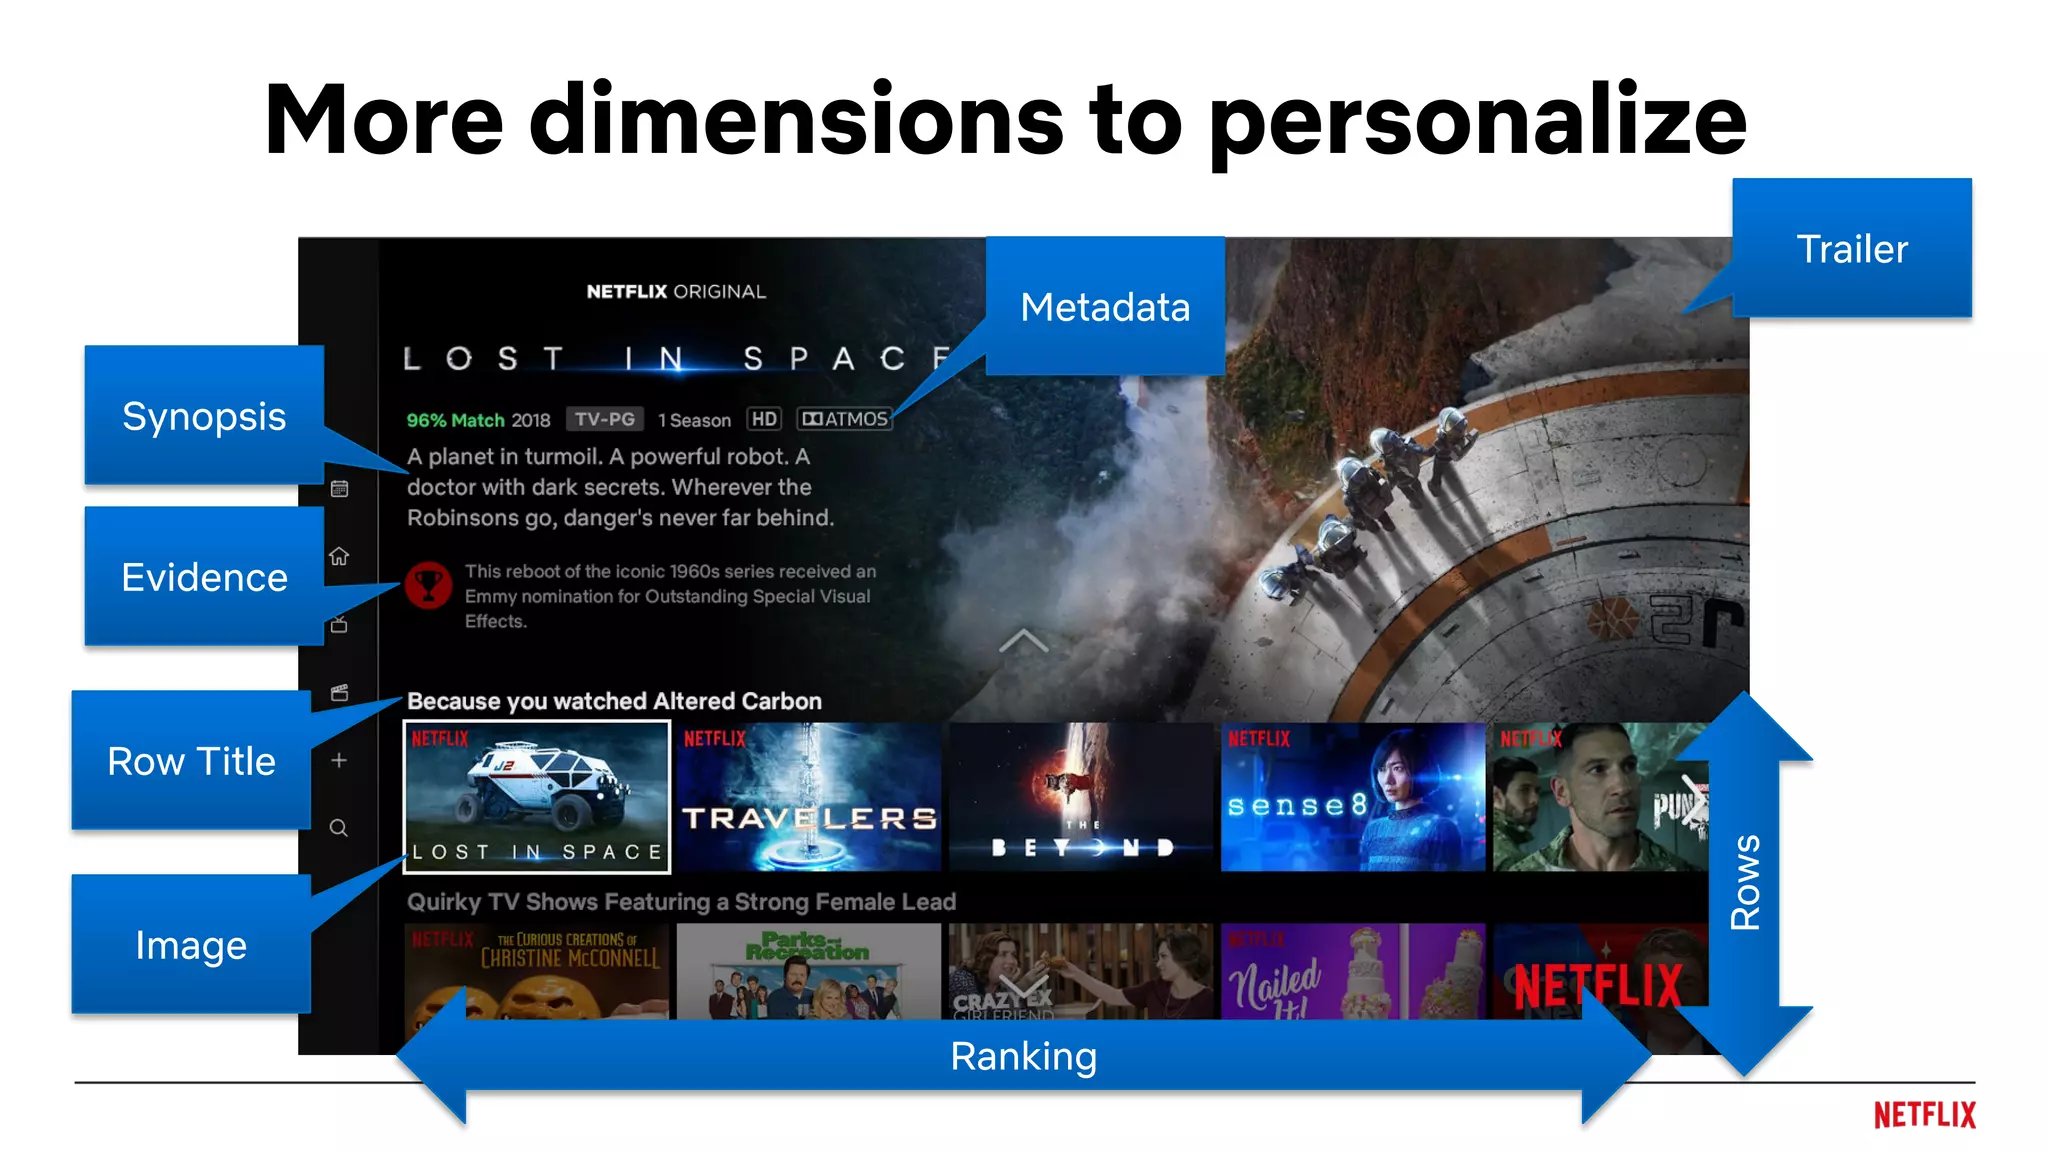This screenshot has width=2048, height=1152.
Task: Click the Lost in Space title logo
Action: [677, 358]
